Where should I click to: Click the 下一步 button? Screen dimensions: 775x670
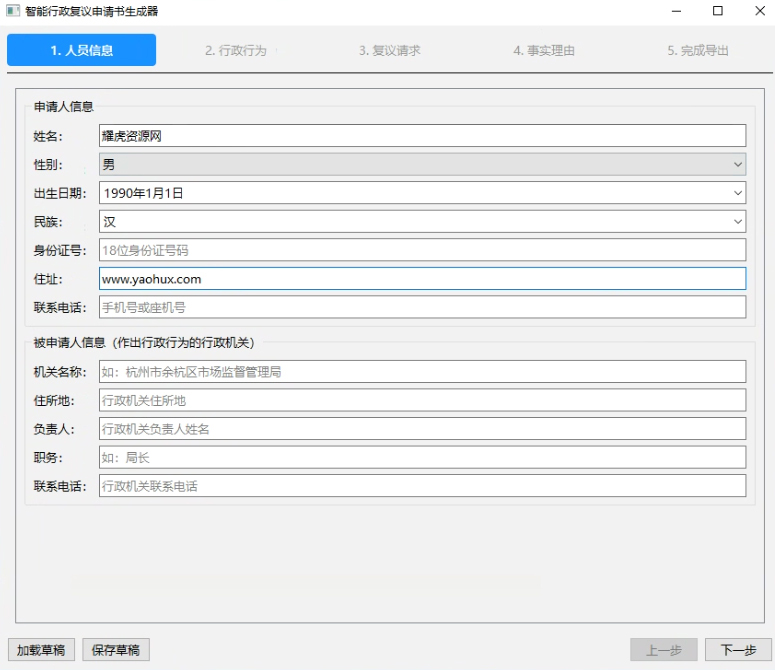[738, 650]
